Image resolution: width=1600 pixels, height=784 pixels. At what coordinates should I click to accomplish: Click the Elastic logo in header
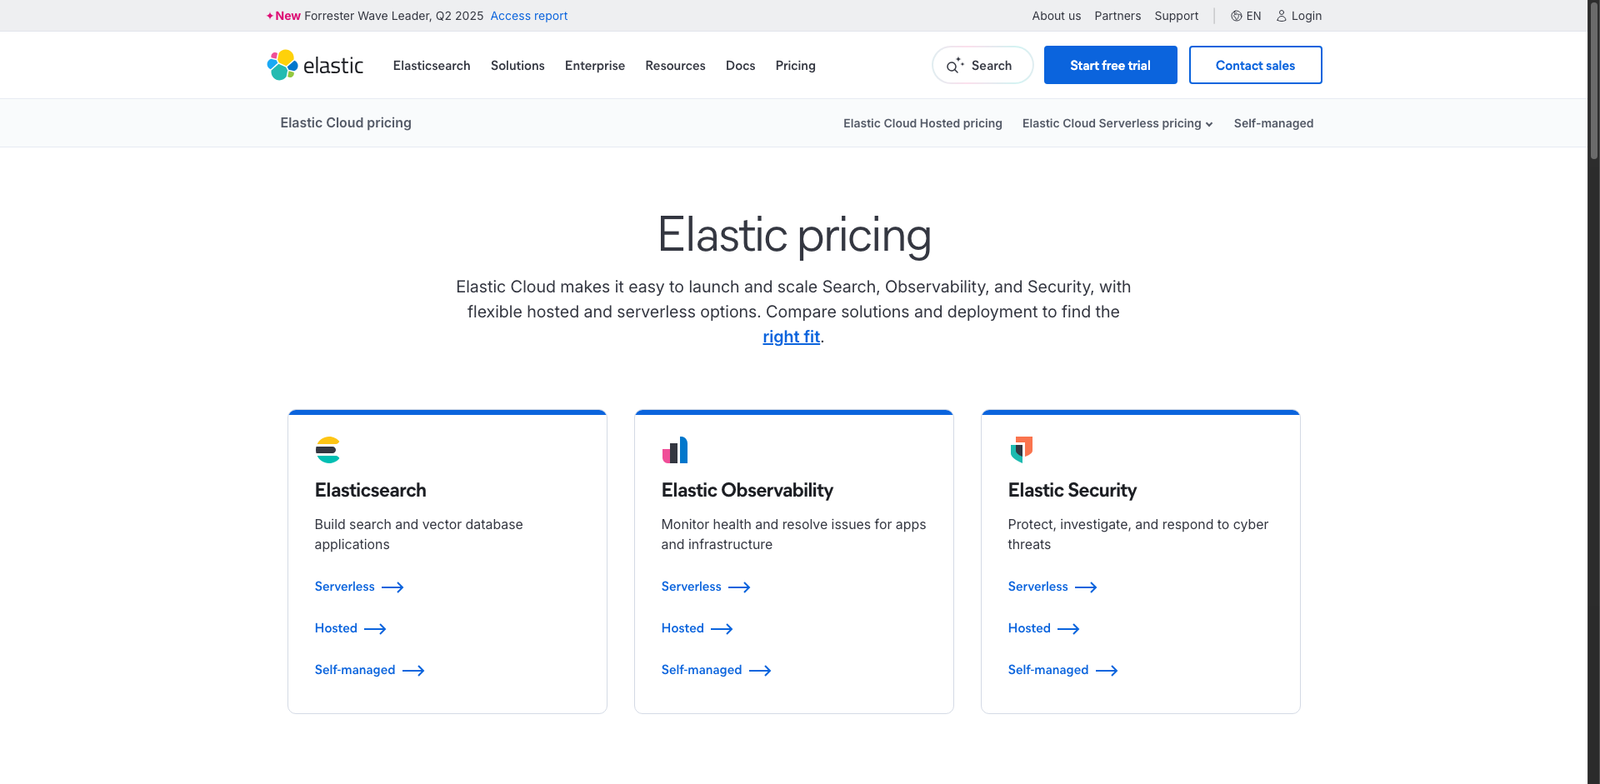(315, 65)
